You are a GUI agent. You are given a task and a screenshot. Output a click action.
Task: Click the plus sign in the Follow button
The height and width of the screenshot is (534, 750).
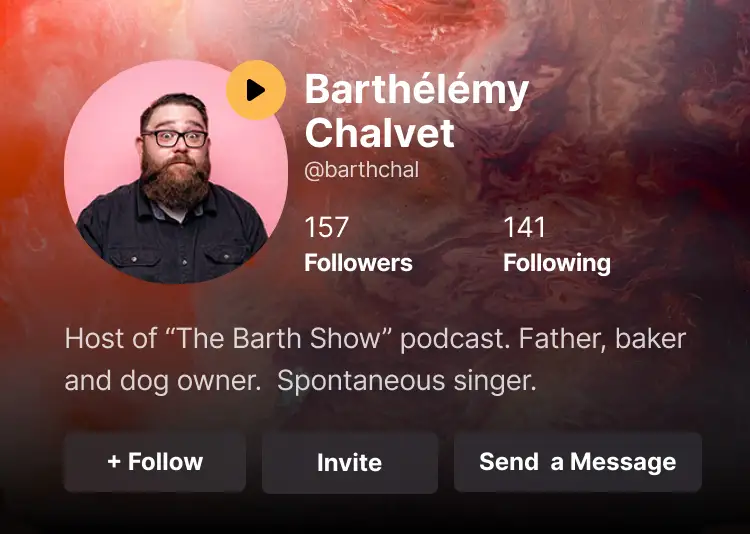point(114,462)
